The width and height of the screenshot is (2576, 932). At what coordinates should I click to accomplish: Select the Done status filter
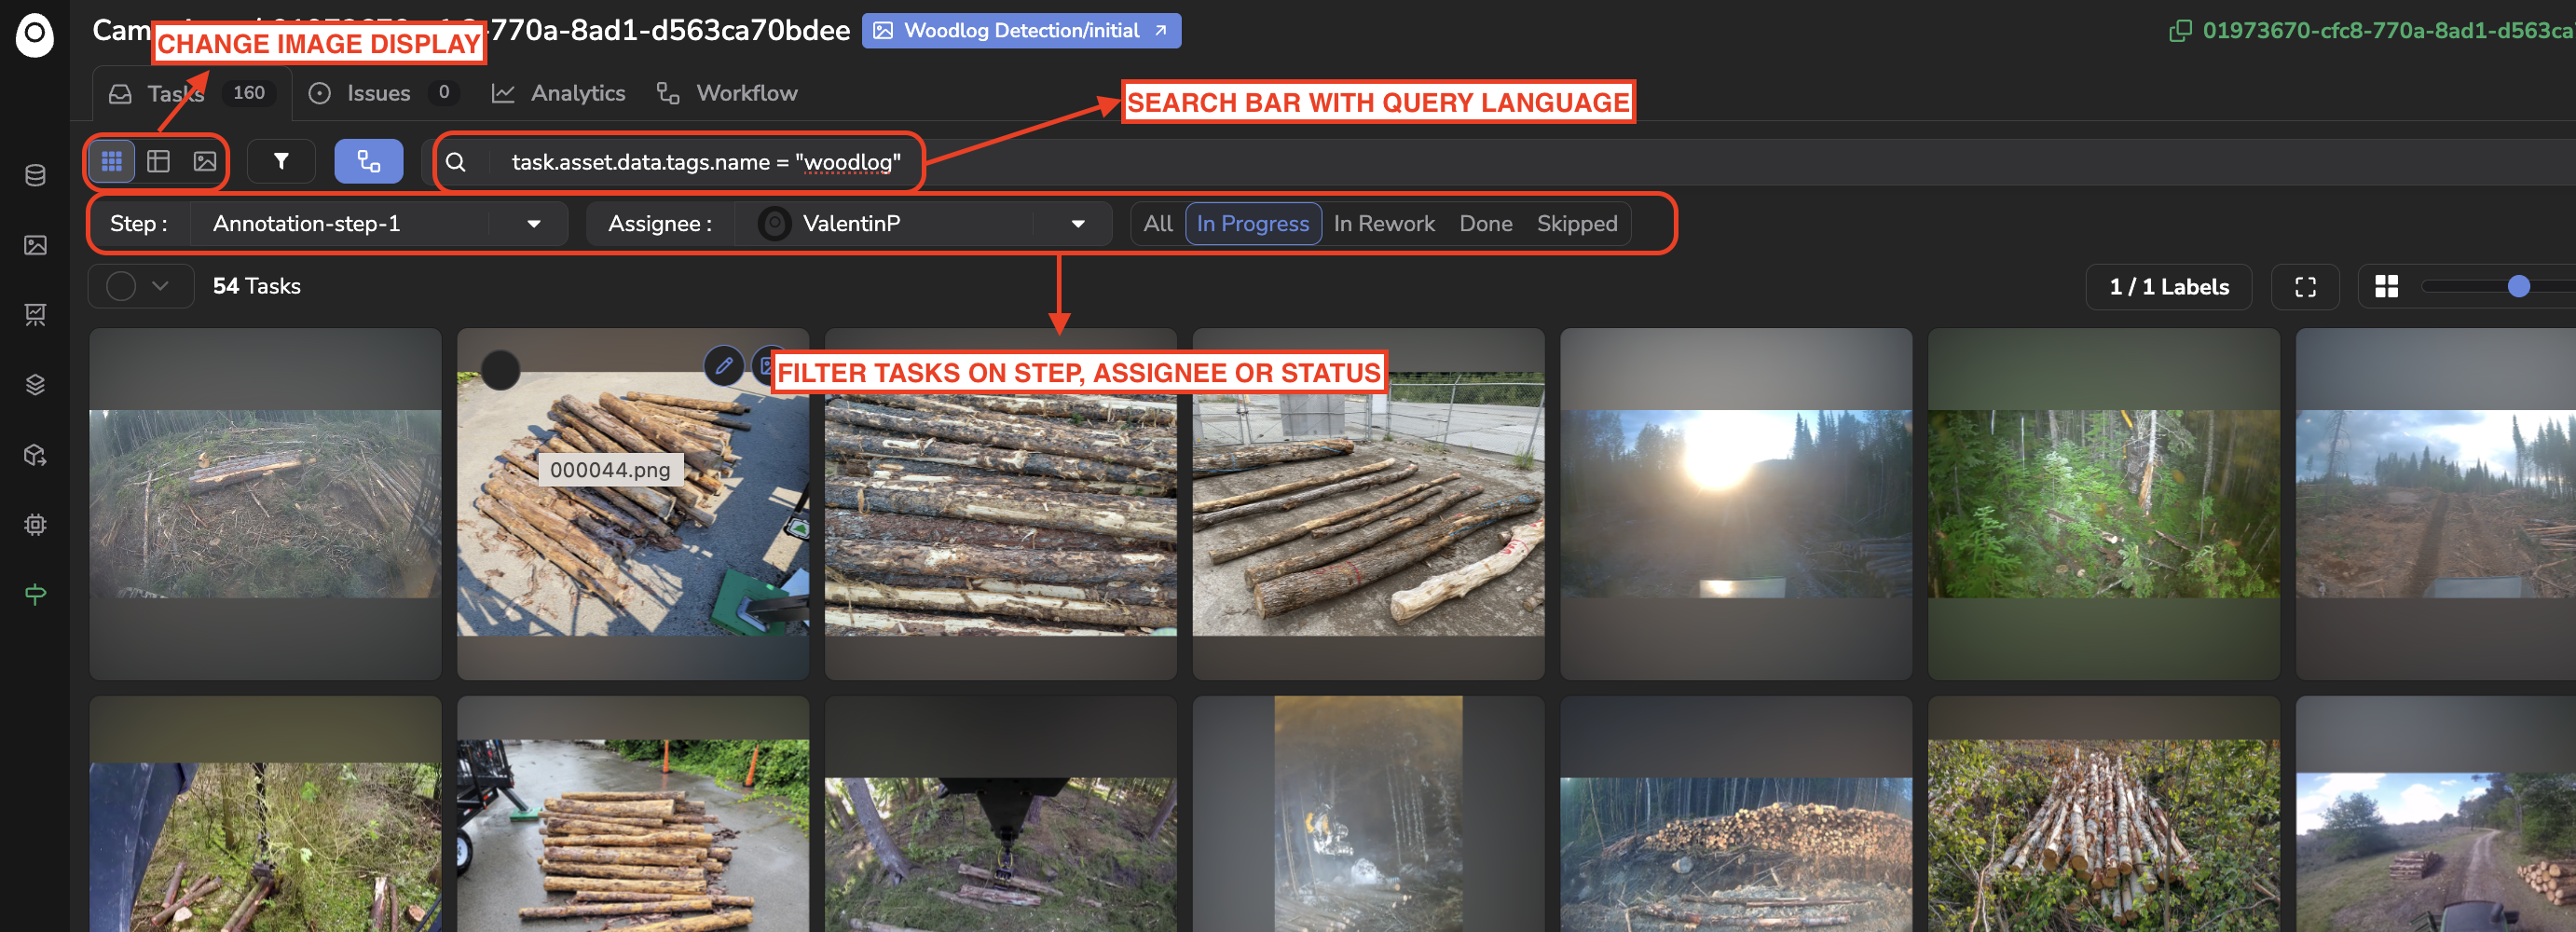click(x=1486, y=224)
